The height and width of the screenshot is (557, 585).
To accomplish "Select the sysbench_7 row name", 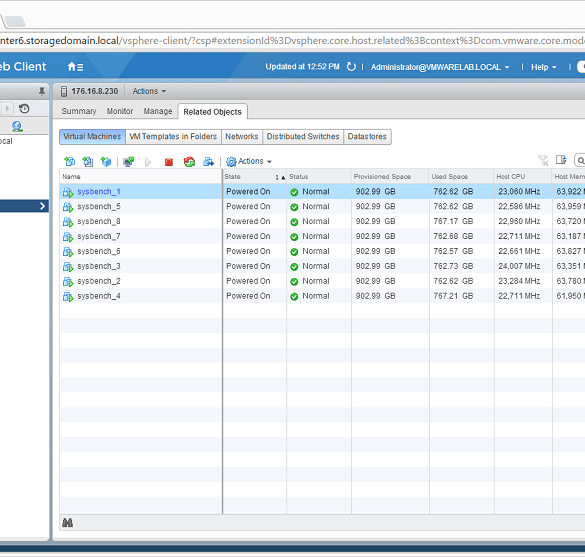I will tap(99, 236).
